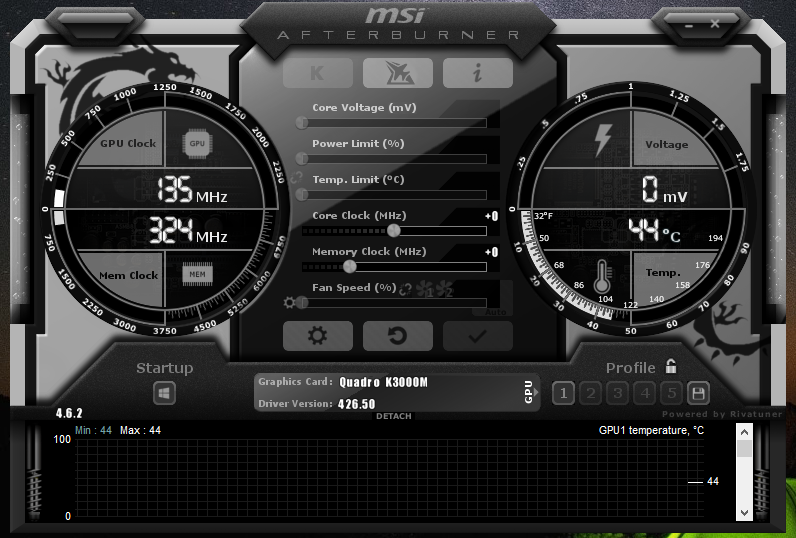Click the 4.6.2 version number
796x538 pixels.
coord(69,413)
